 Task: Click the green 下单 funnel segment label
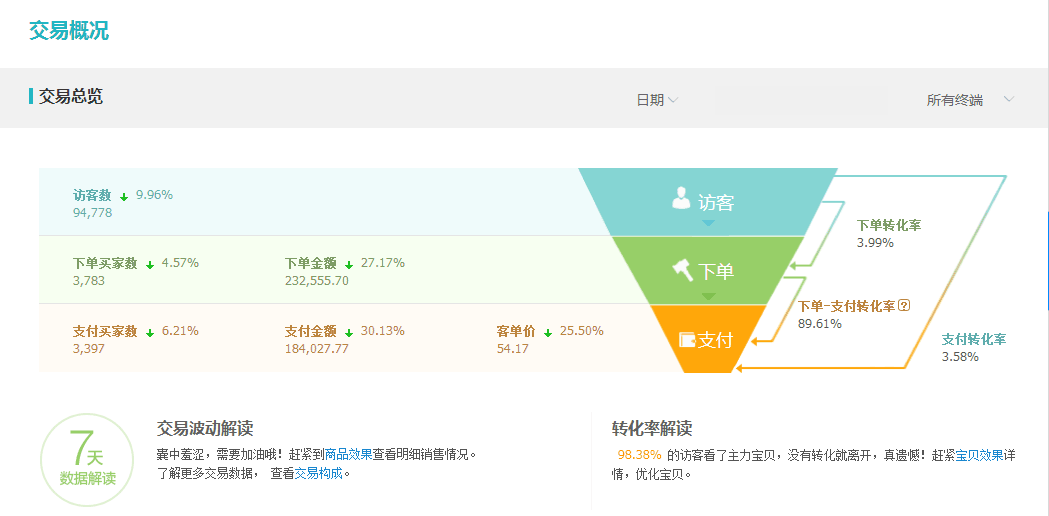click(716, 271)
